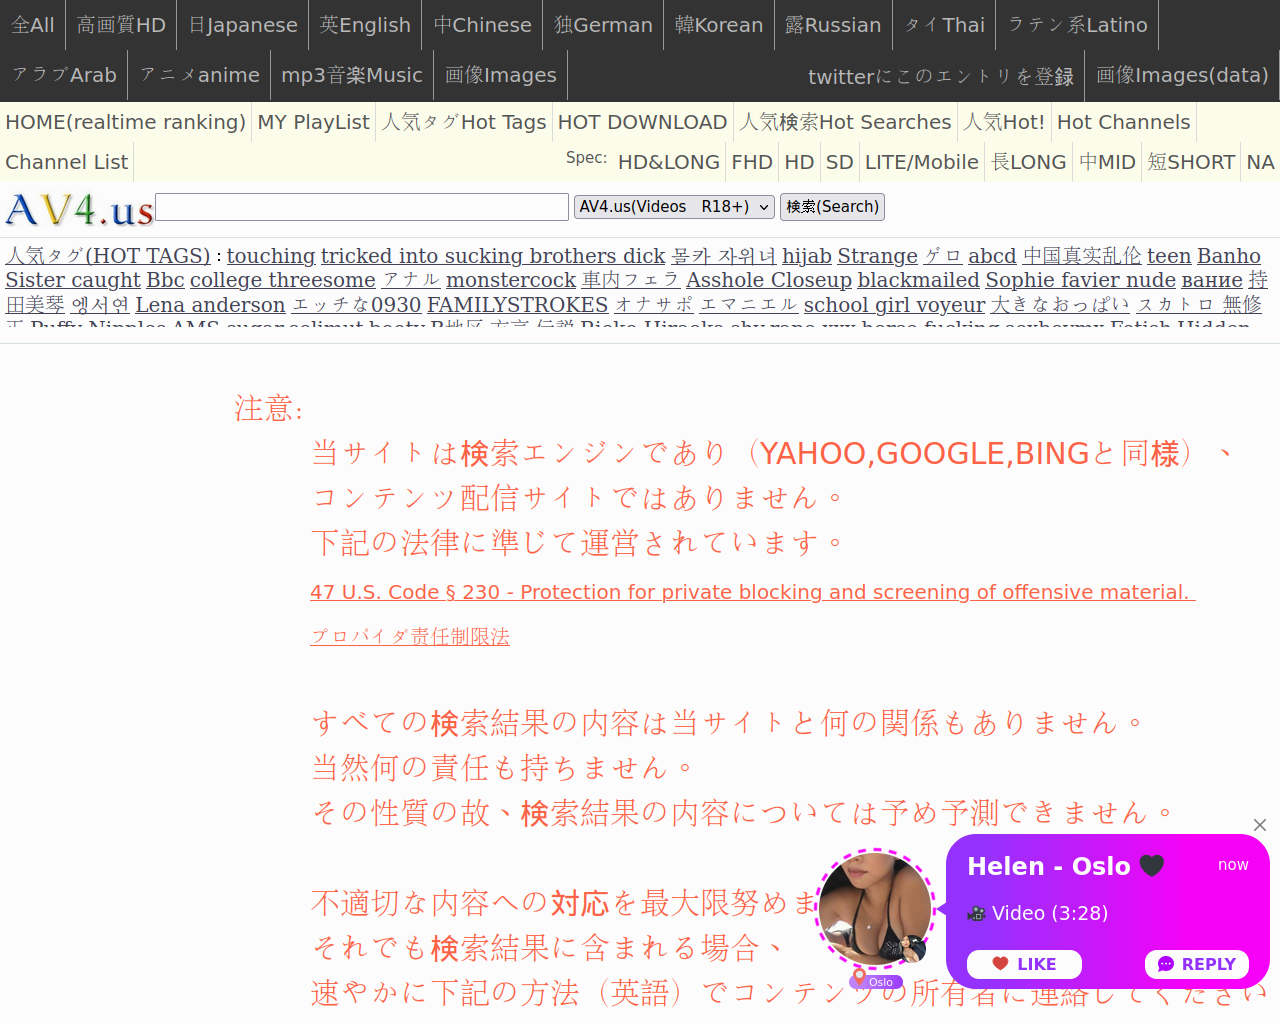Open the mp3音楽Music tab

[x=351, y=75]
